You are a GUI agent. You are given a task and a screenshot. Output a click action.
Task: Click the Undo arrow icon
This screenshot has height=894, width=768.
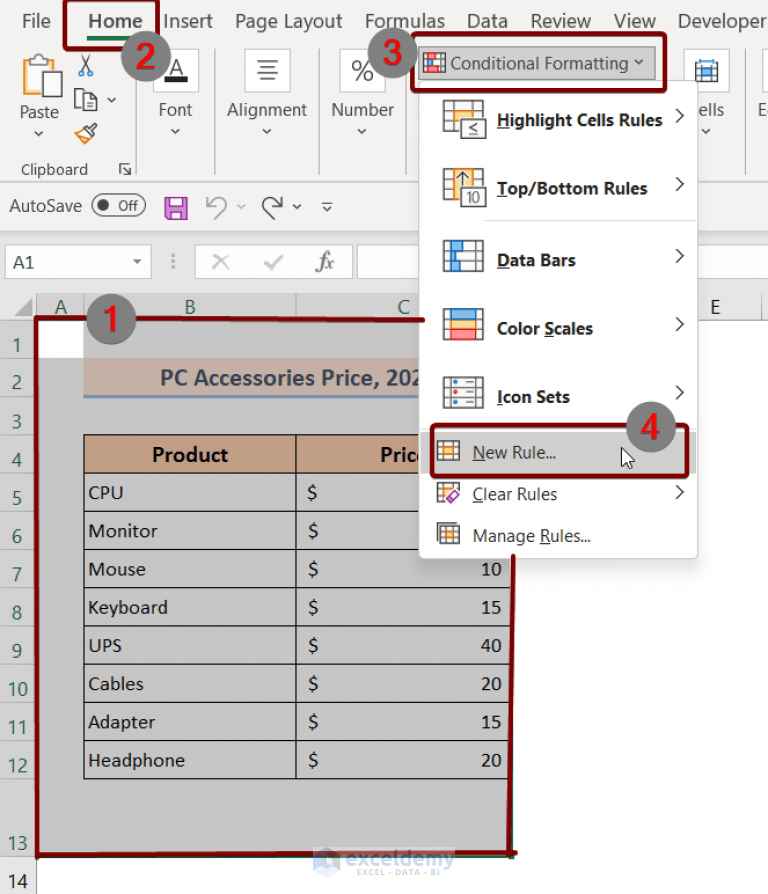217,207
